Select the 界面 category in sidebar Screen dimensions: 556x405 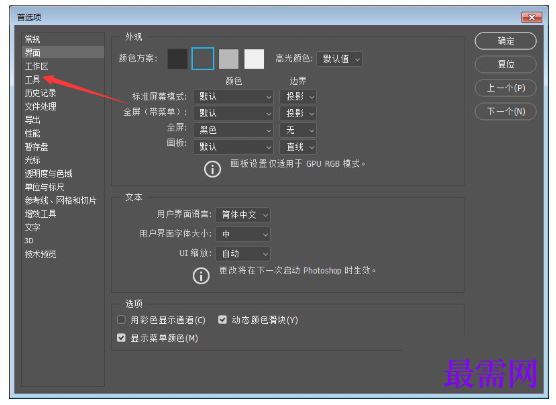tap(63, 52)
